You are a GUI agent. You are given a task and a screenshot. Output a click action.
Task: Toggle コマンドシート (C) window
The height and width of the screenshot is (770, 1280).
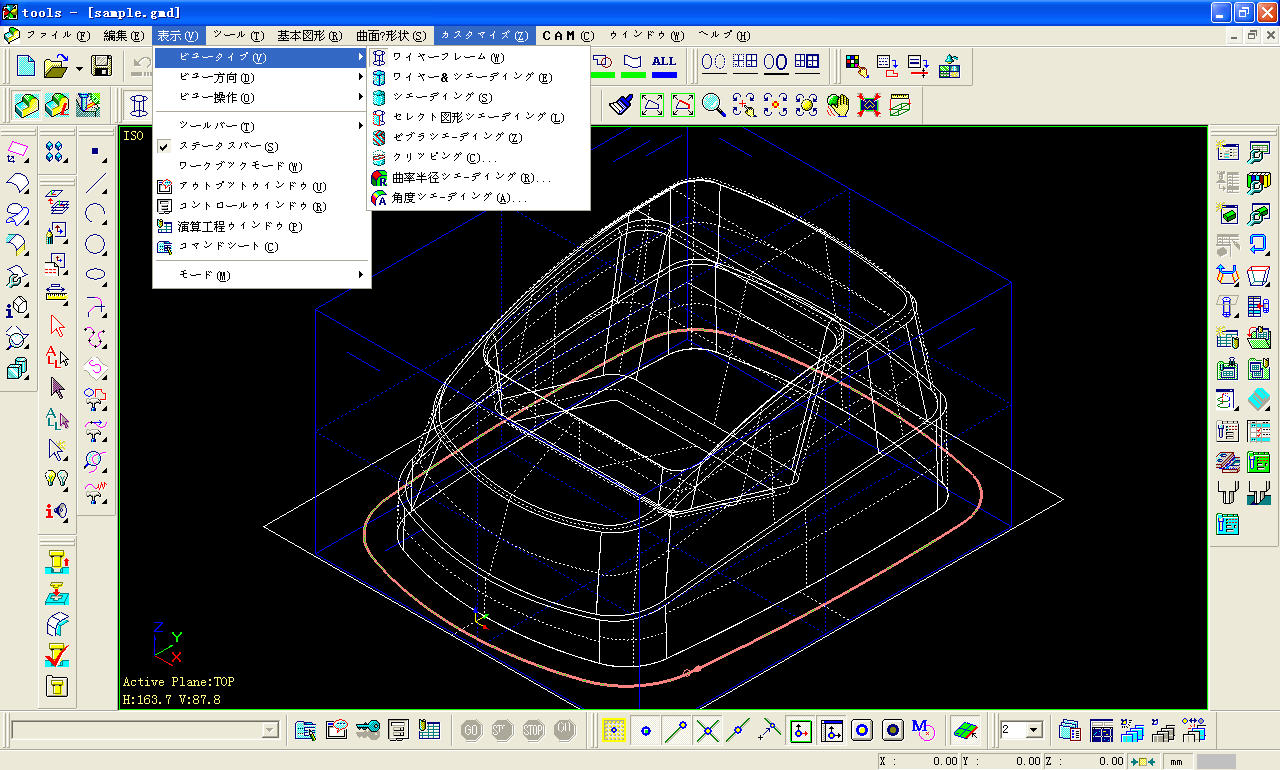point(262,246)
